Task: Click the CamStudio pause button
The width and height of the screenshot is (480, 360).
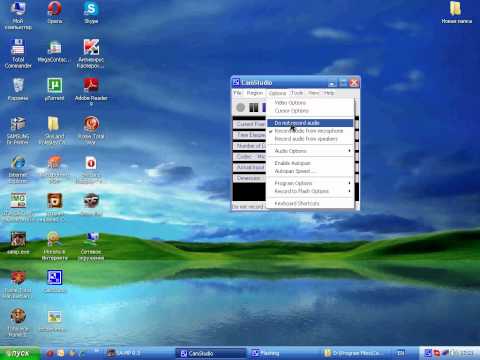Action: [254, 107]
